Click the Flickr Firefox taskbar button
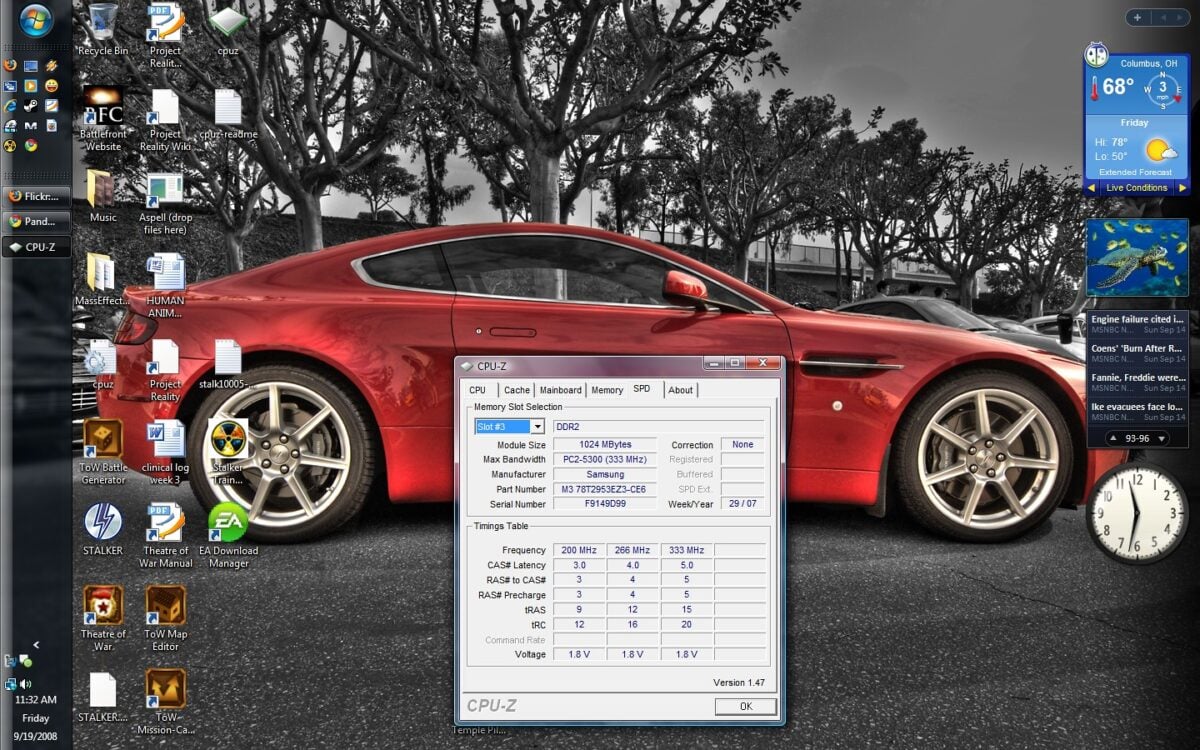 [x=37, y=196]
